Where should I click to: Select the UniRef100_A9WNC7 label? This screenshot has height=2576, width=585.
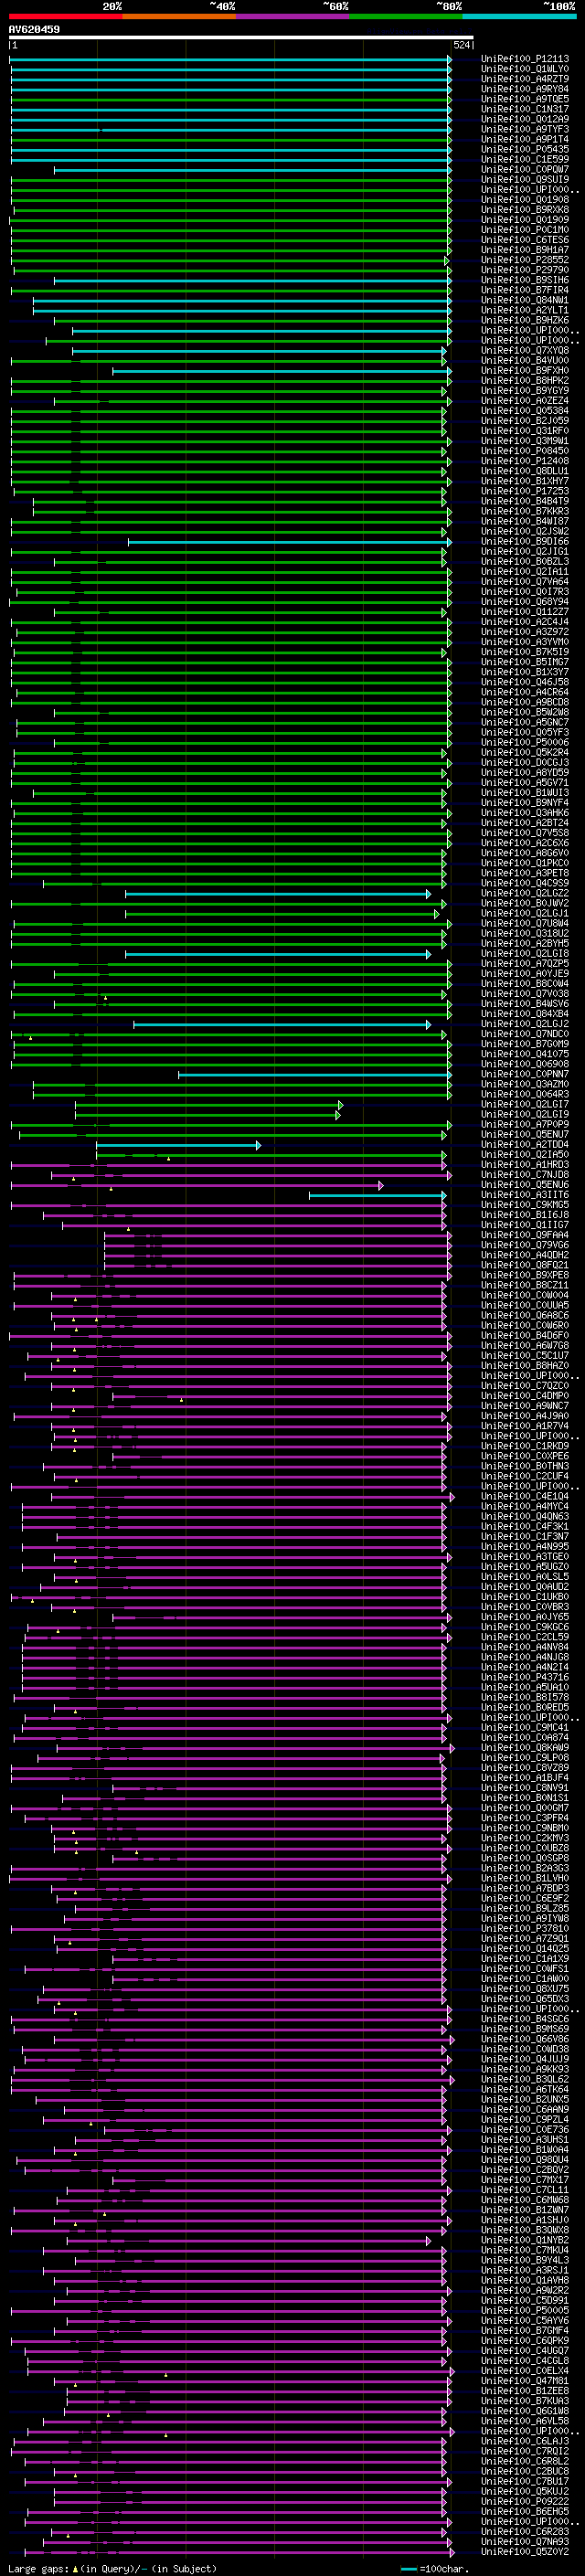[525, 1407]
